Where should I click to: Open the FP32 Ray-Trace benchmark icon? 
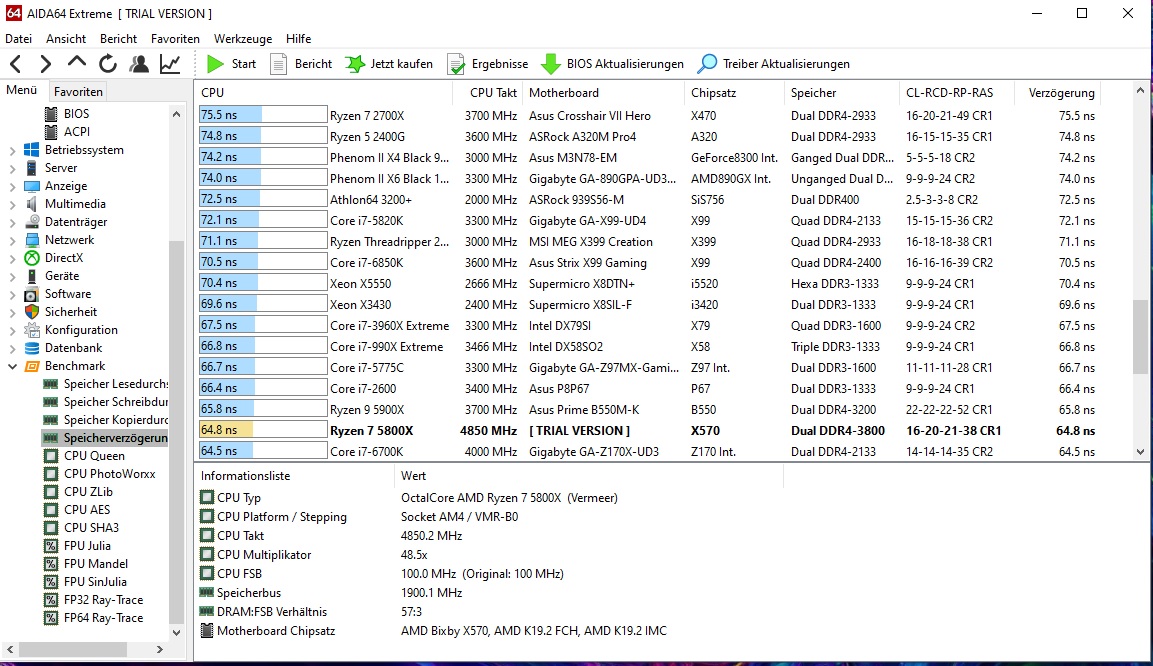click(x=51, y=600)
